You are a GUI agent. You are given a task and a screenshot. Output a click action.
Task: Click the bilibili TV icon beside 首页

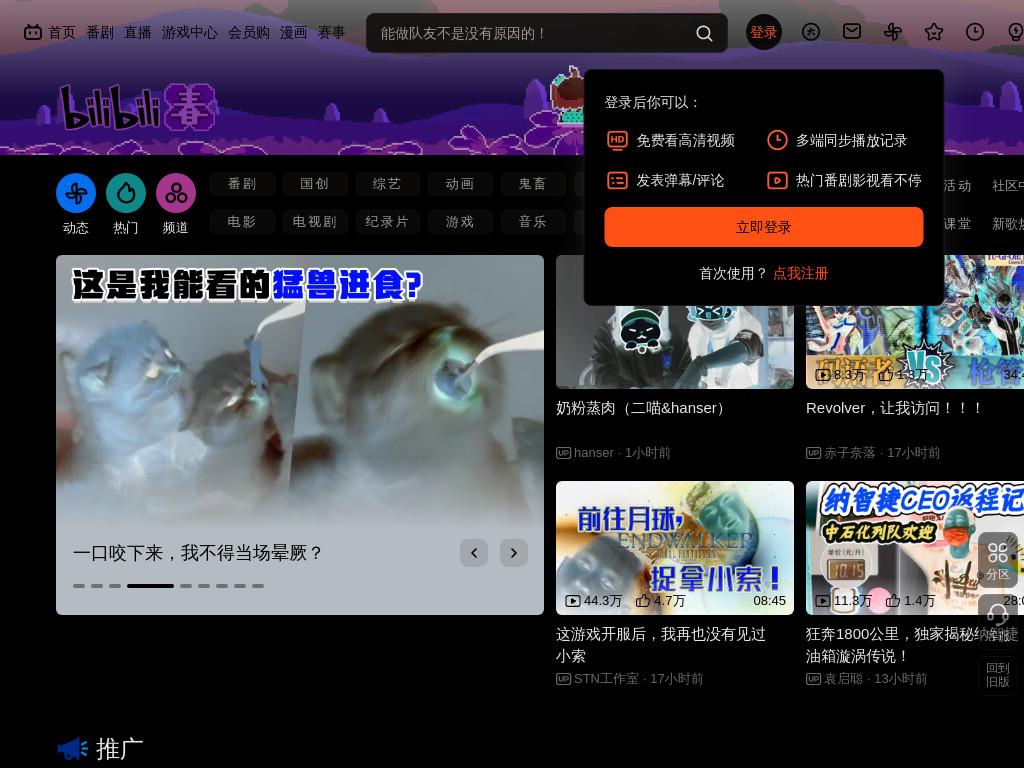(33, 32)
